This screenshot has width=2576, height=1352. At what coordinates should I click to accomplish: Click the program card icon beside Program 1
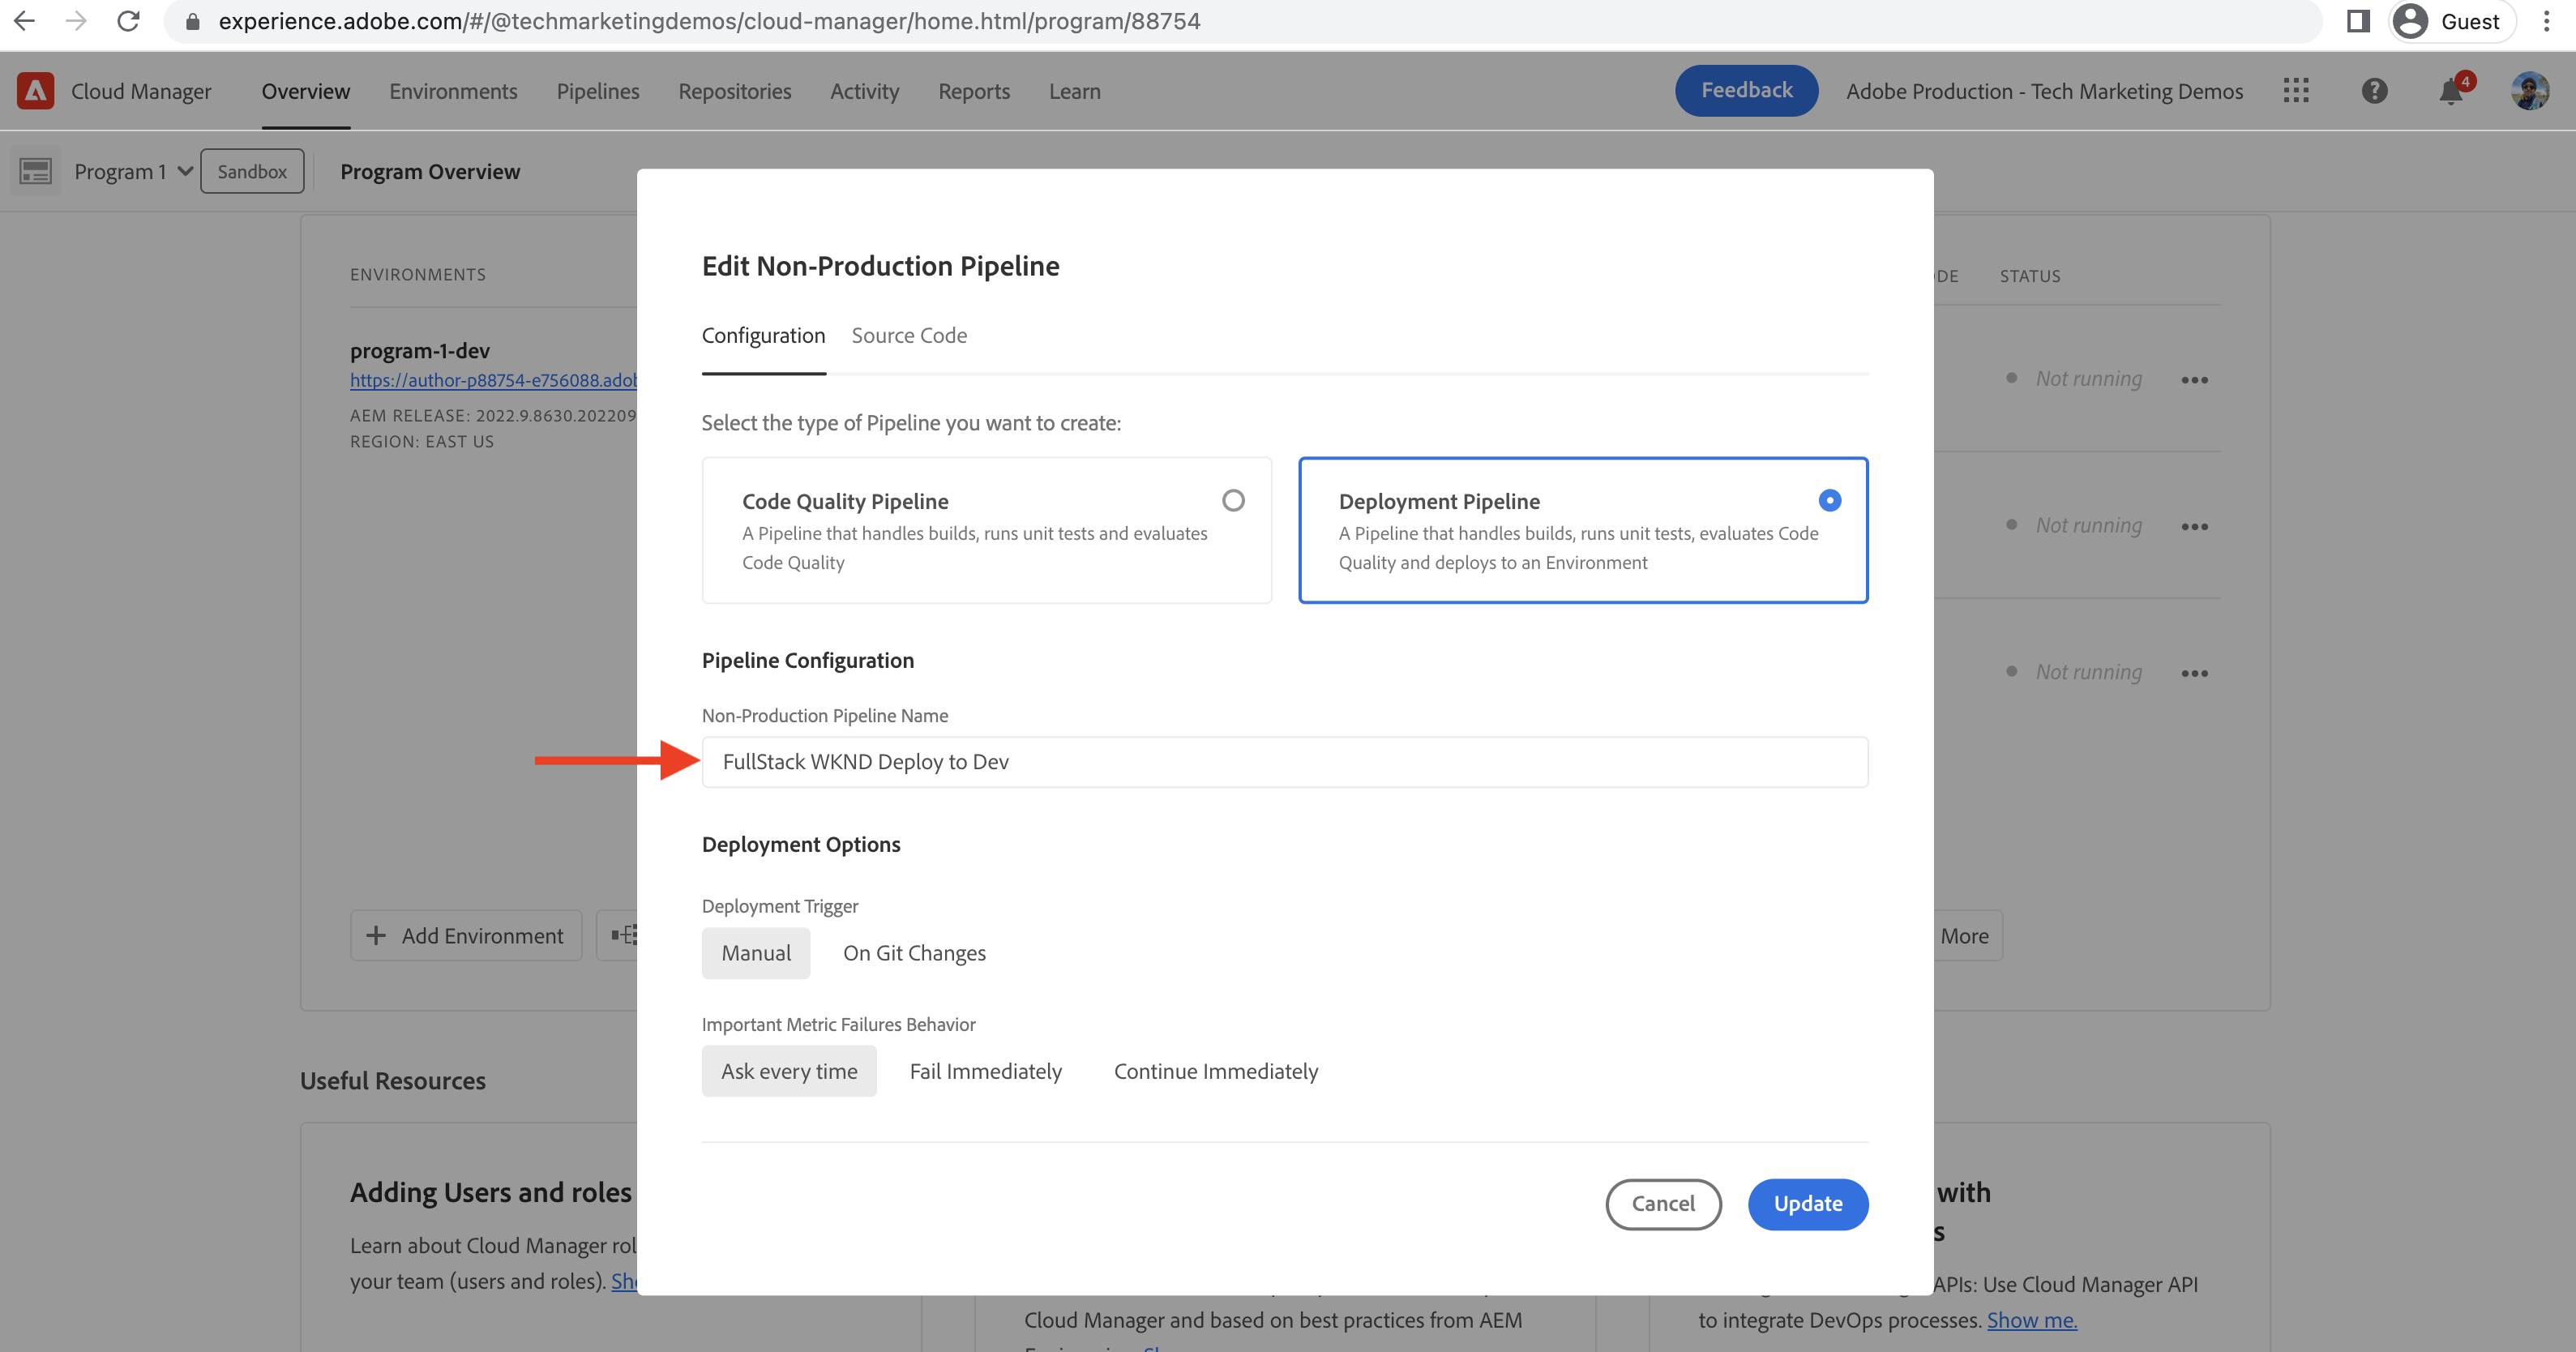tap(36, 171)
